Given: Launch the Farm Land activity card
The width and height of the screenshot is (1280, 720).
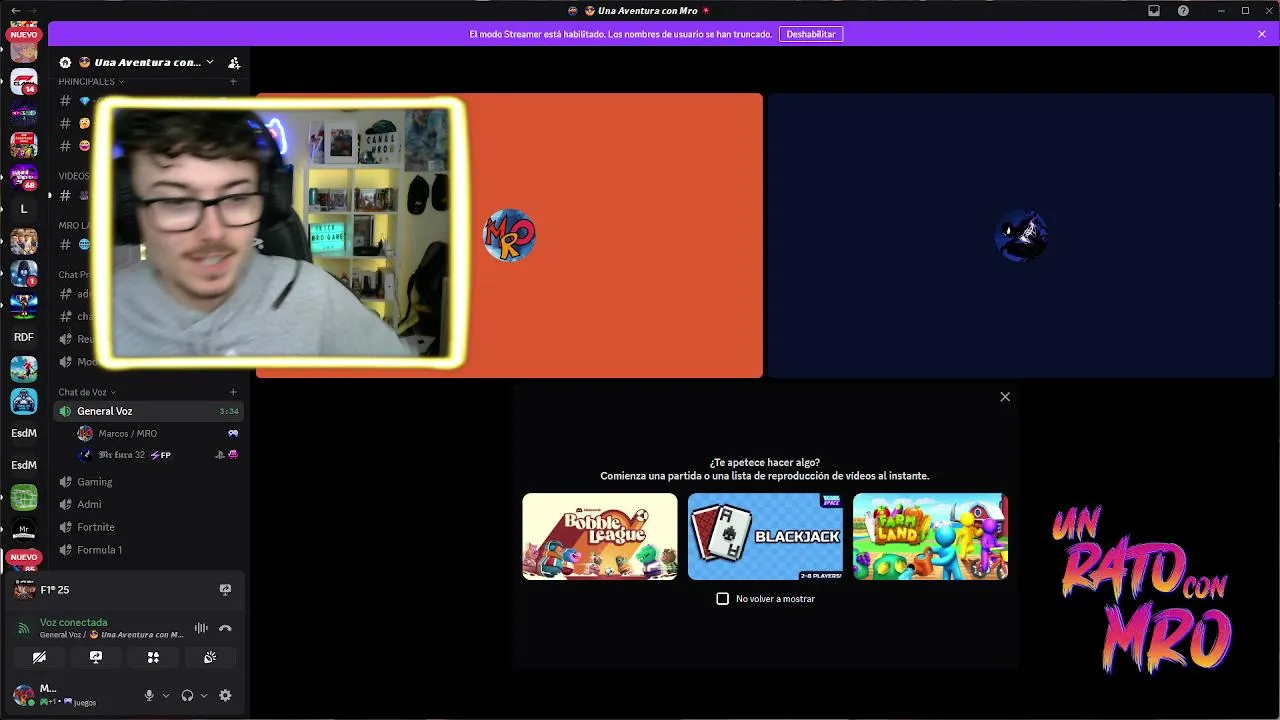Looking at the screenshot, I should click(930, 536).
